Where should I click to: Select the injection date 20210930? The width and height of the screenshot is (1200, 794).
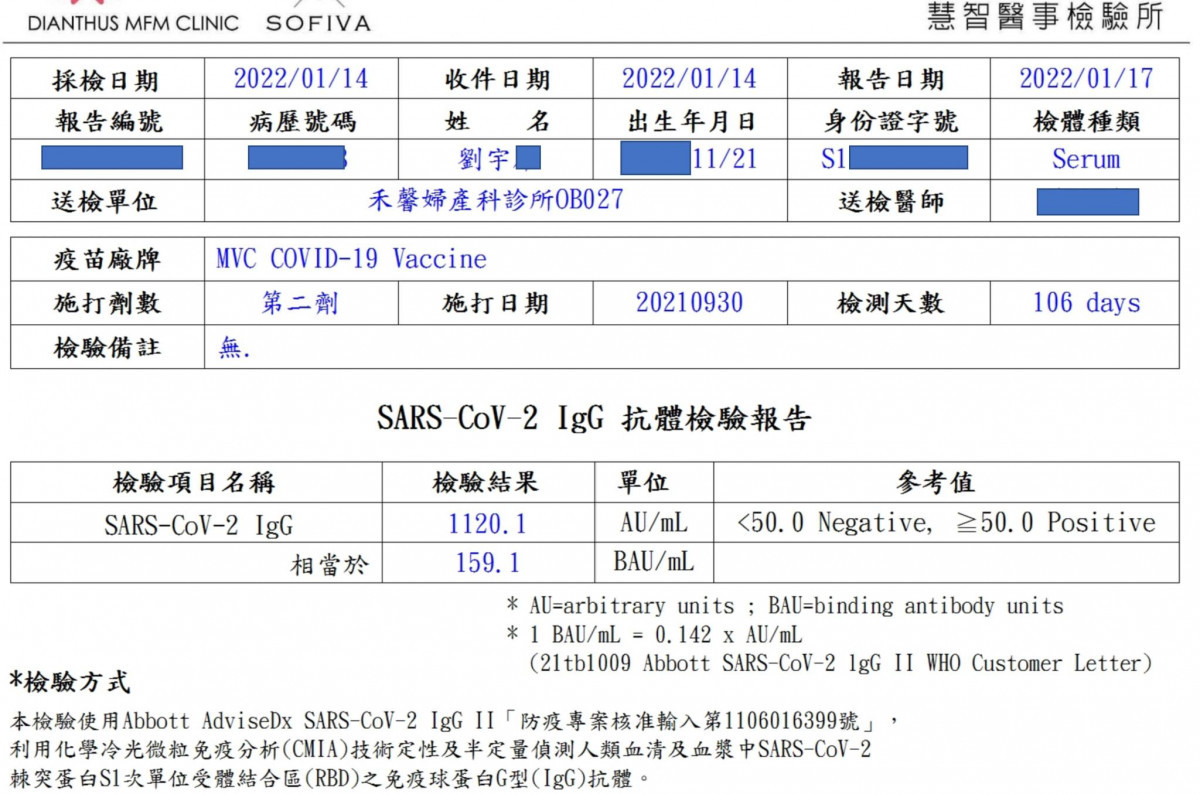(690, 302)
